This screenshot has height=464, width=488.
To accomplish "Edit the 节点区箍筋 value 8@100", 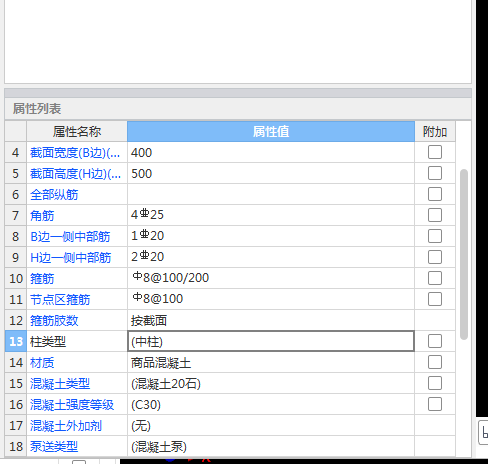I will pos(271,299).
